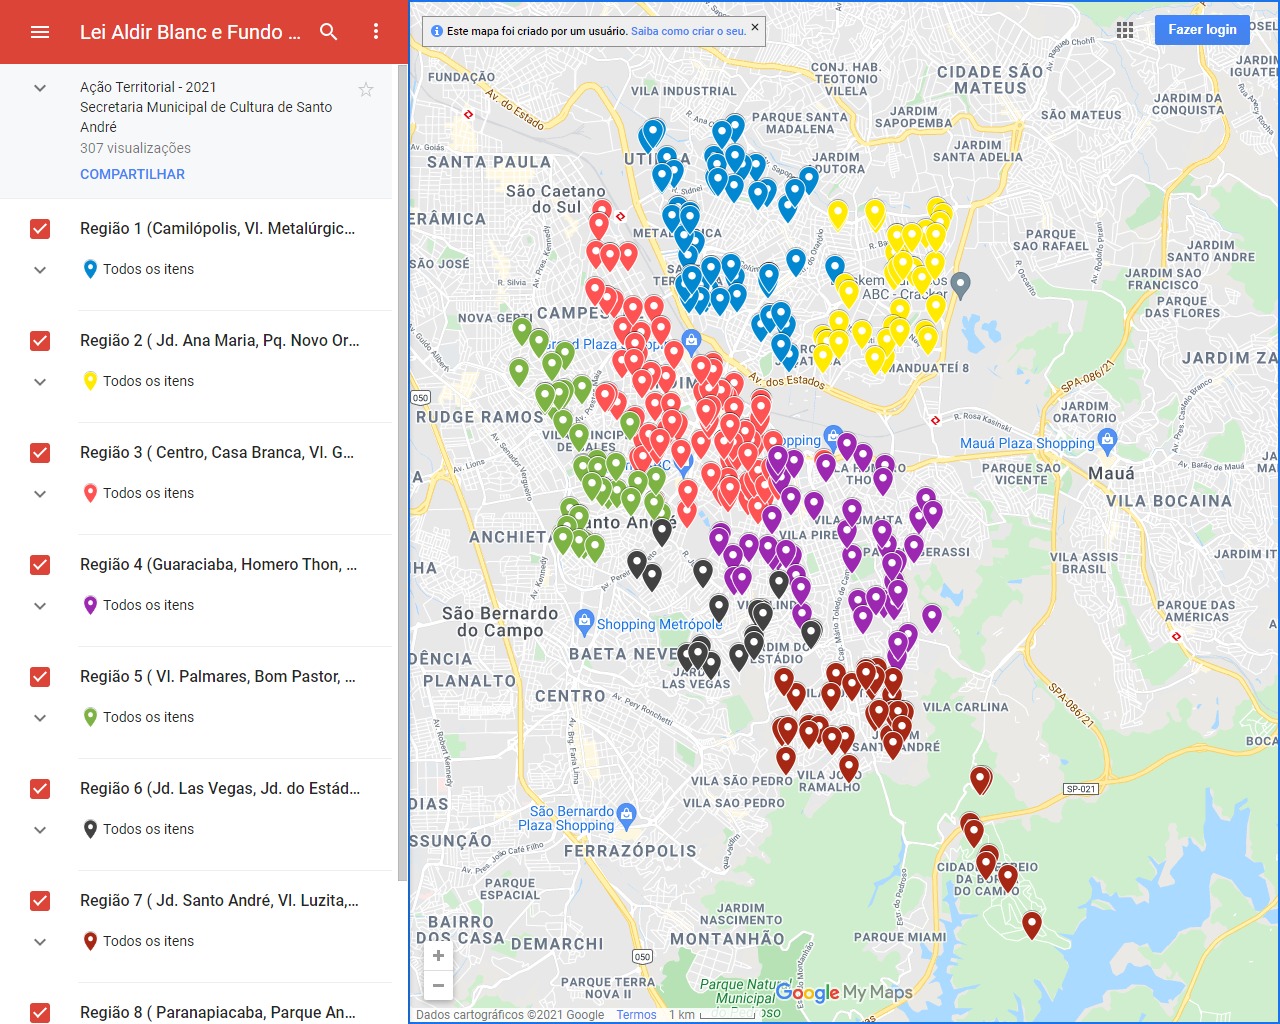The height and width of the screenshot is (1024, 1280).
Task: Expand items list under Região 1
Action: click(40, 270)
